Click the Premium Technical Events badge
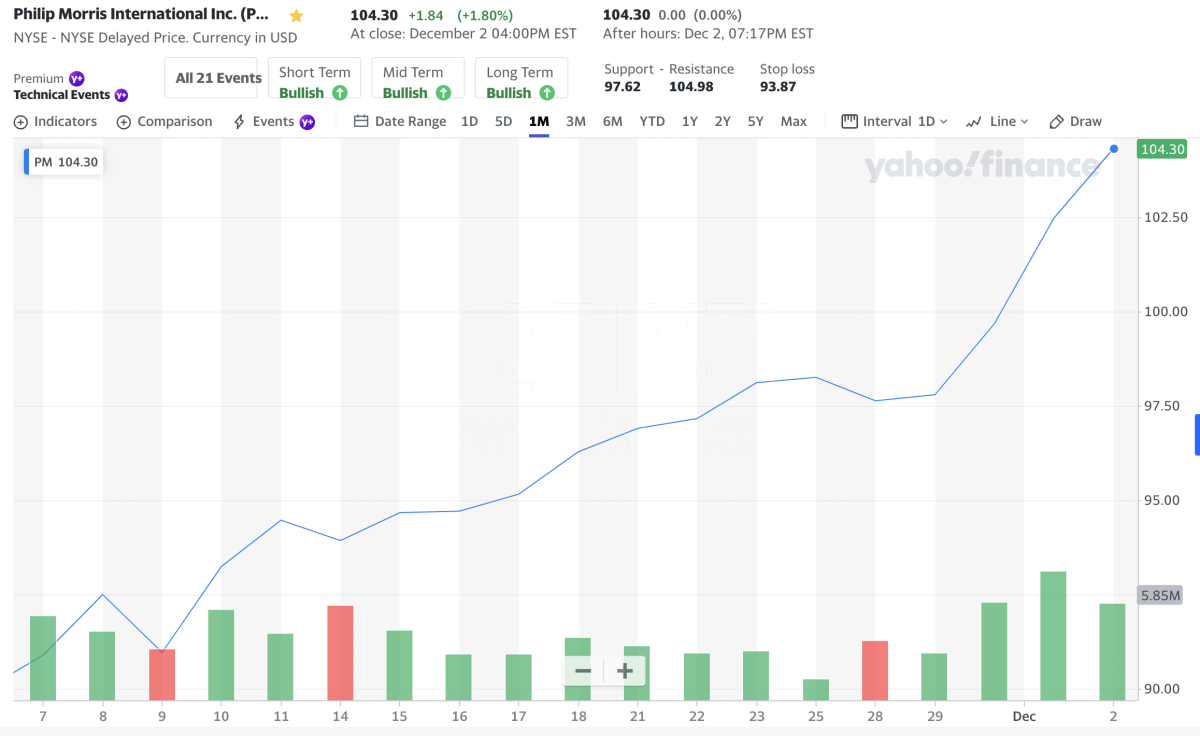 tap(70, 87)
